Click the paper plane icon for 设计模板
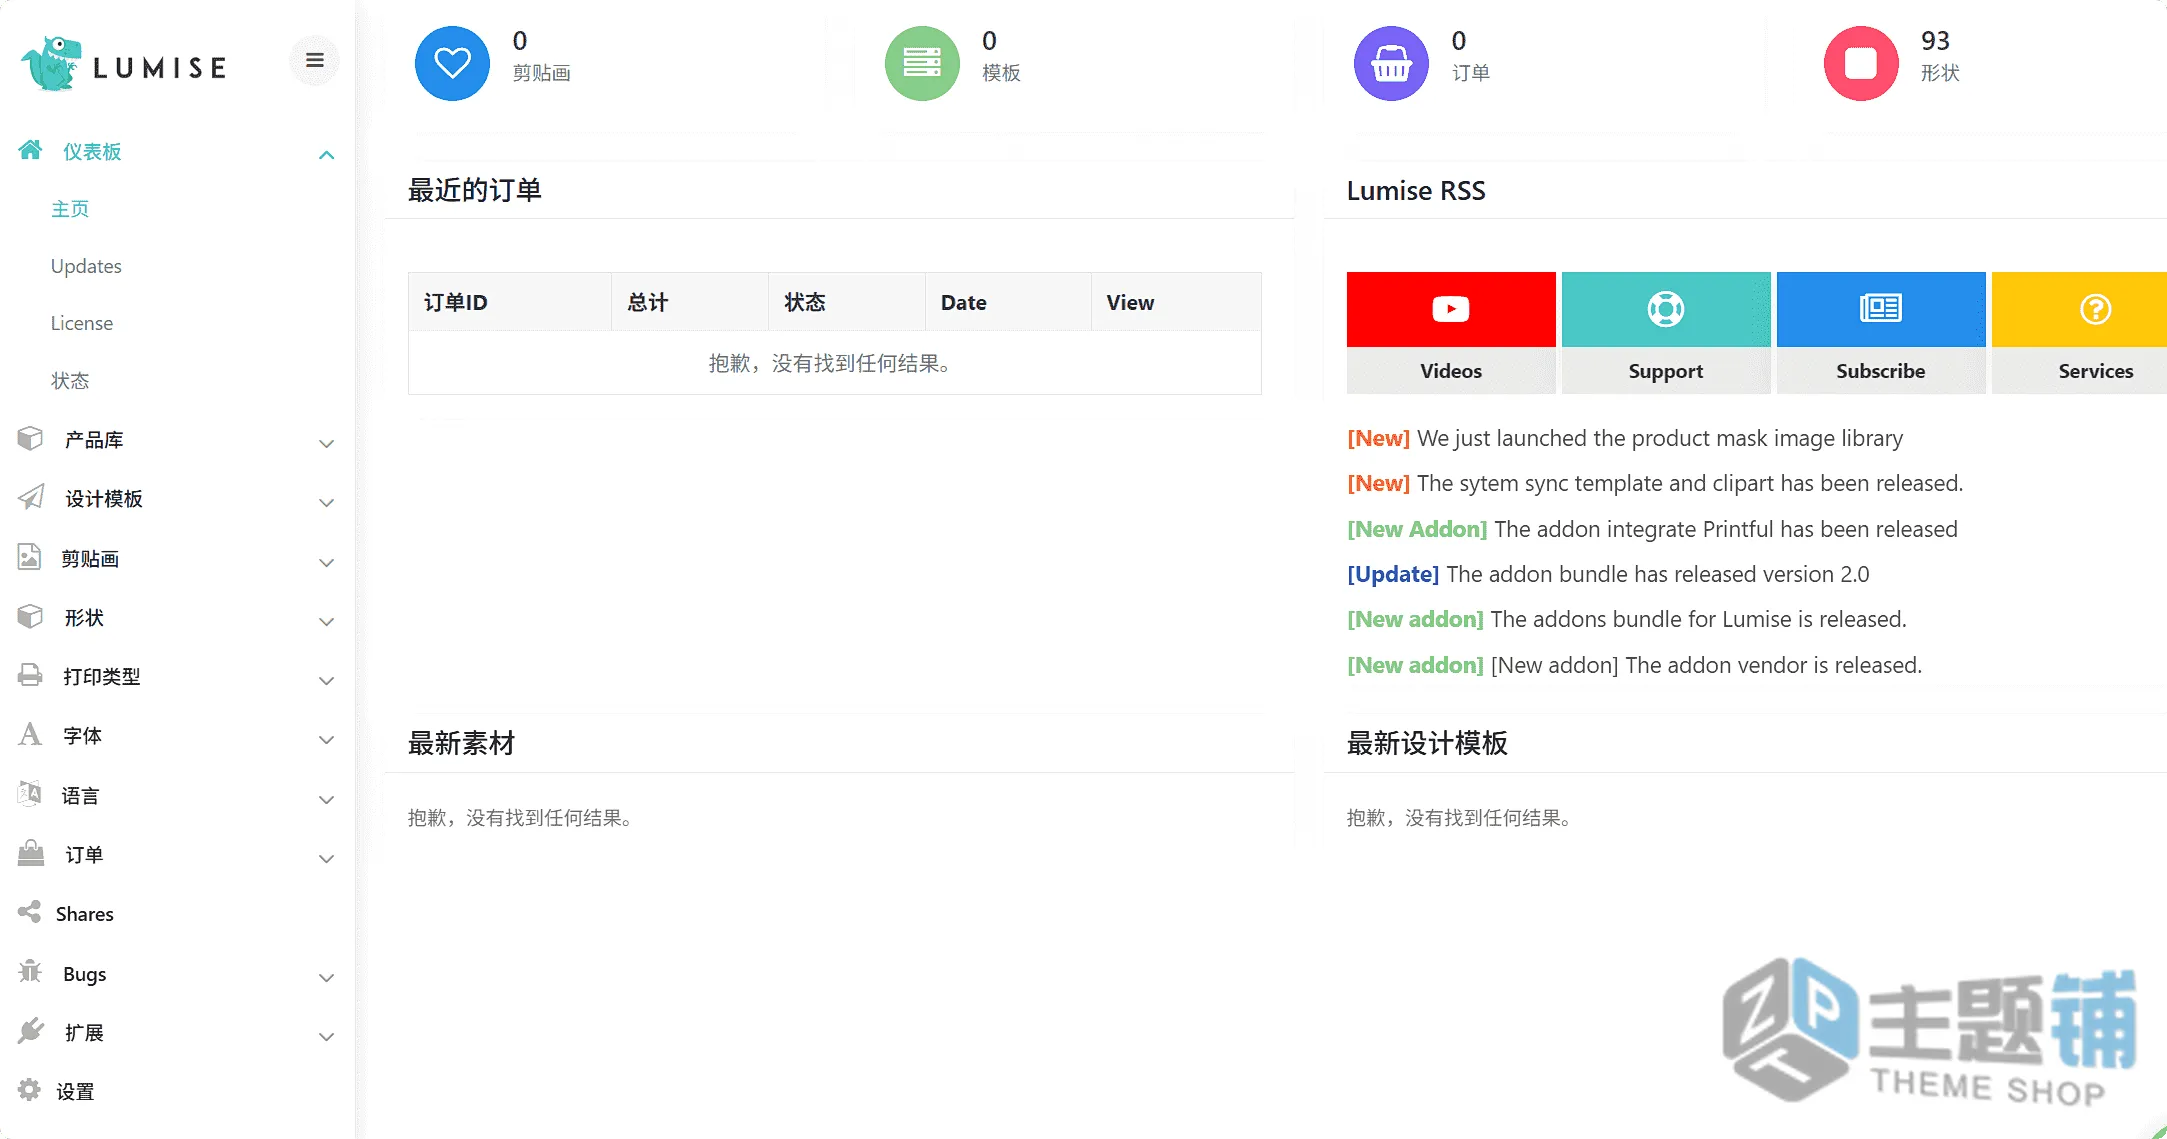 tap(30, 497)
